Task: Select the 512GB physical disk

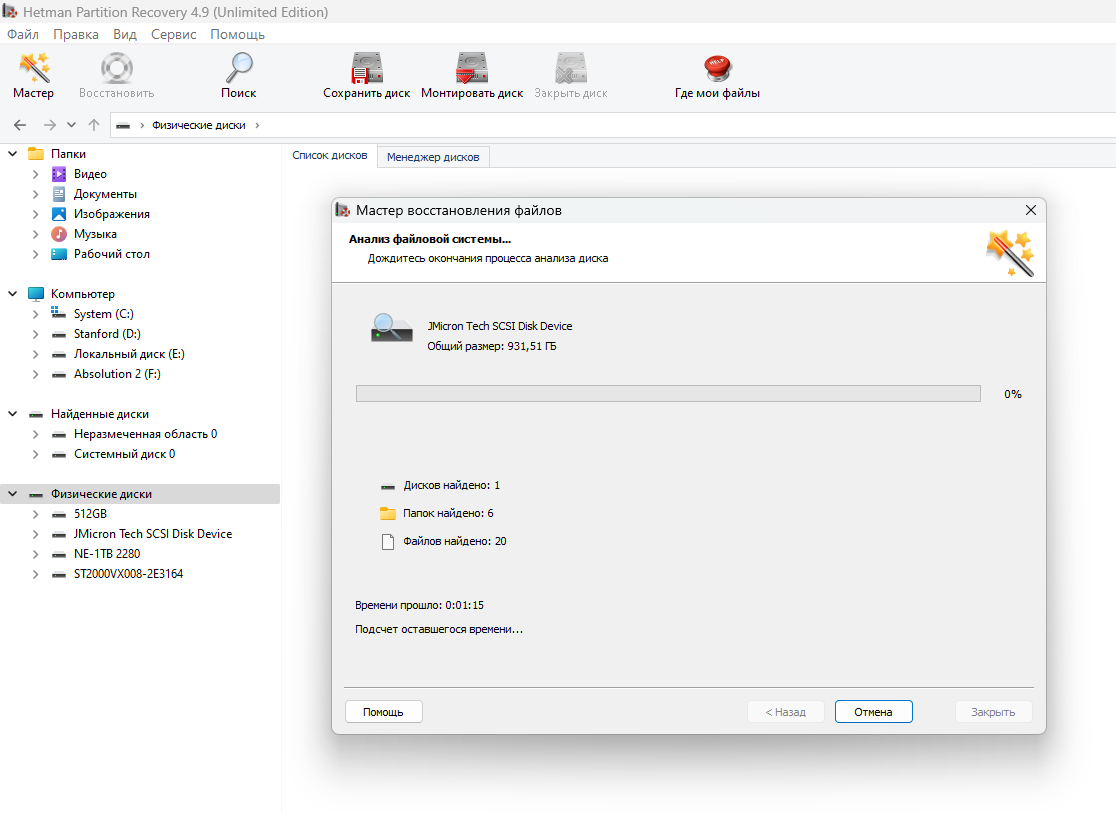Action: [90, 513]
